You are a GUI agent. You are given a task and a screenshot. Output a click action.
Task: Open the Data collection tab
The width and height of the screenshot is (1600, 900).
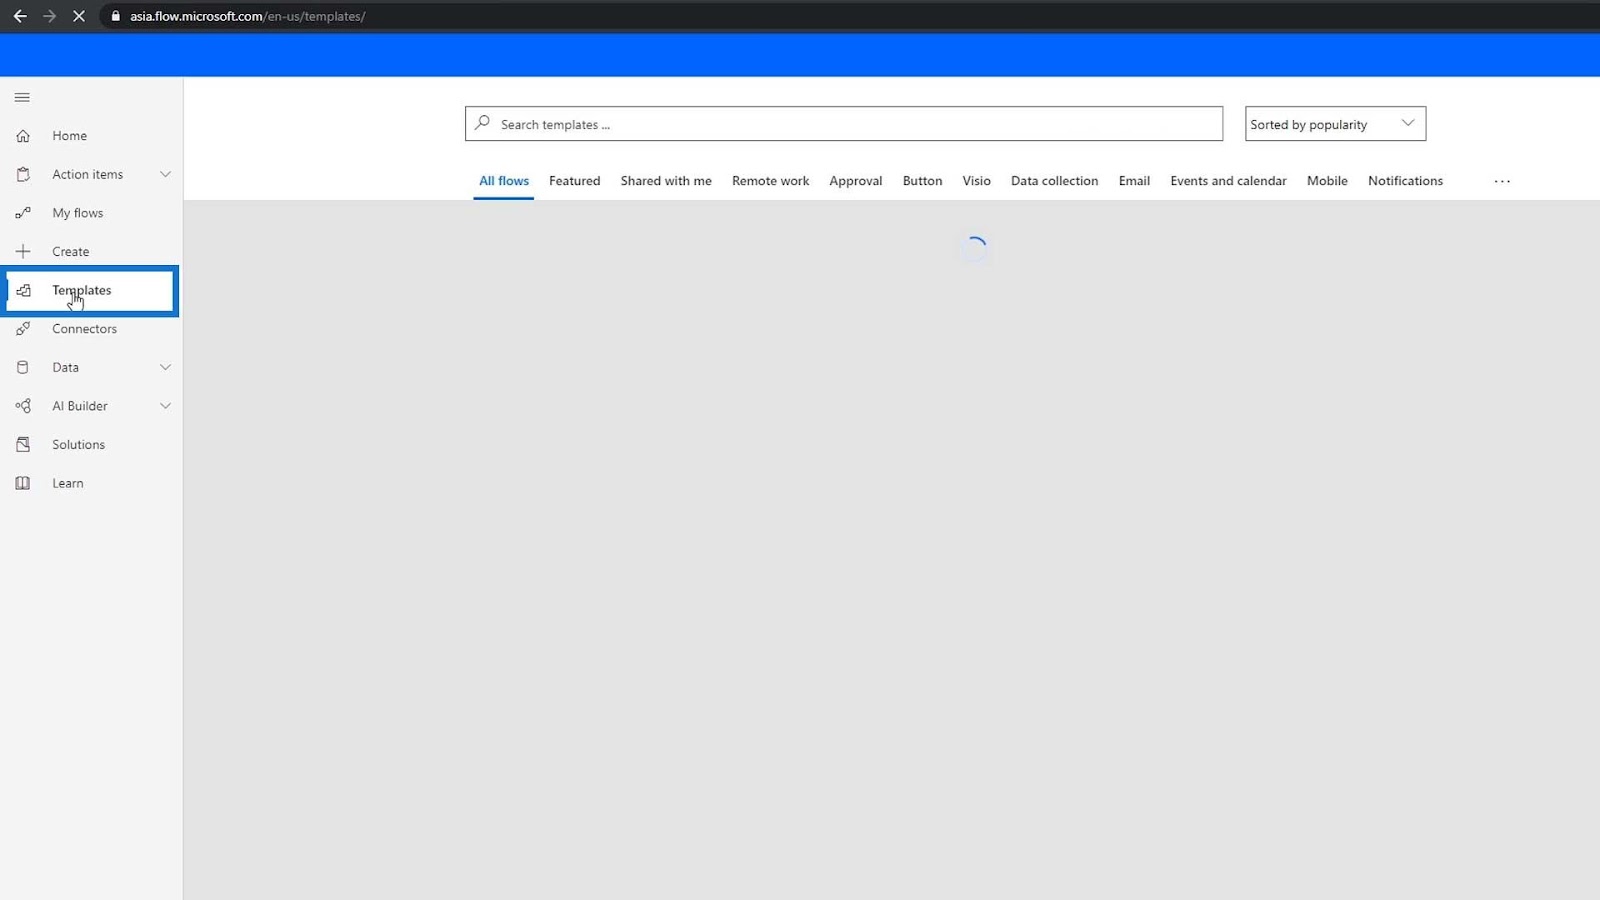click(x=1055, y=181)
